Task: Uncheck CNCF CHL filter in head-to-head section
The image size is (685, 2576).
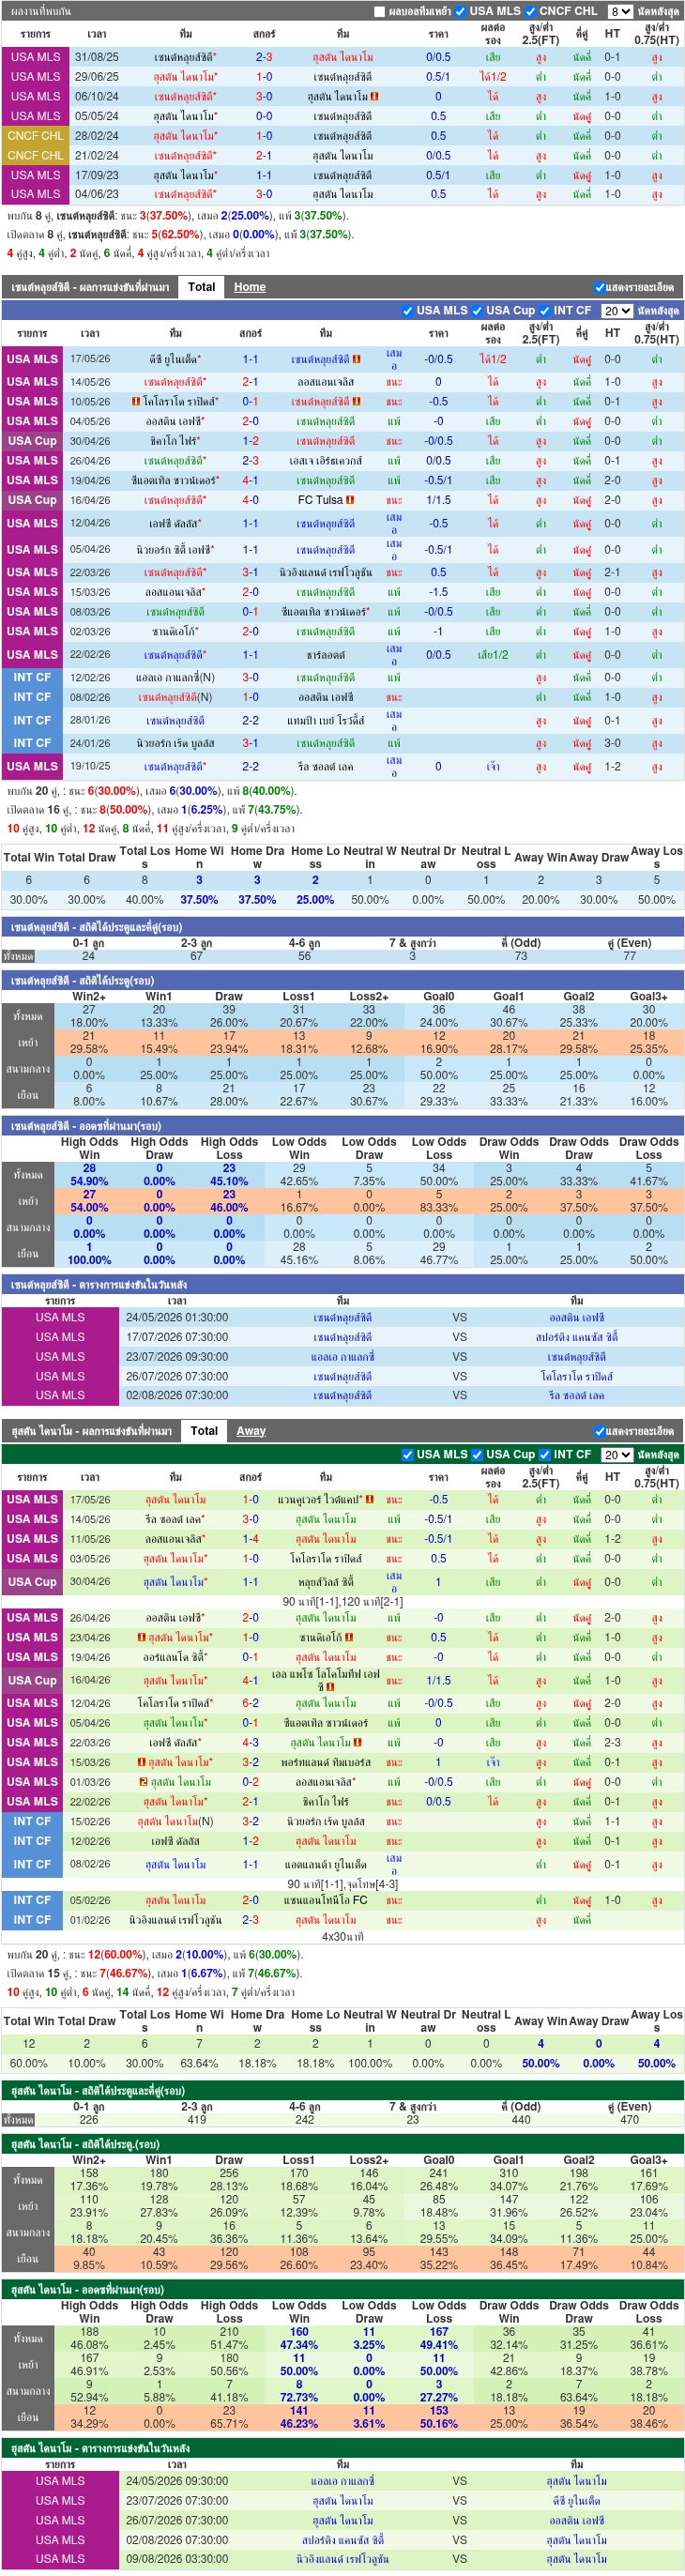Action: (531, 12)
